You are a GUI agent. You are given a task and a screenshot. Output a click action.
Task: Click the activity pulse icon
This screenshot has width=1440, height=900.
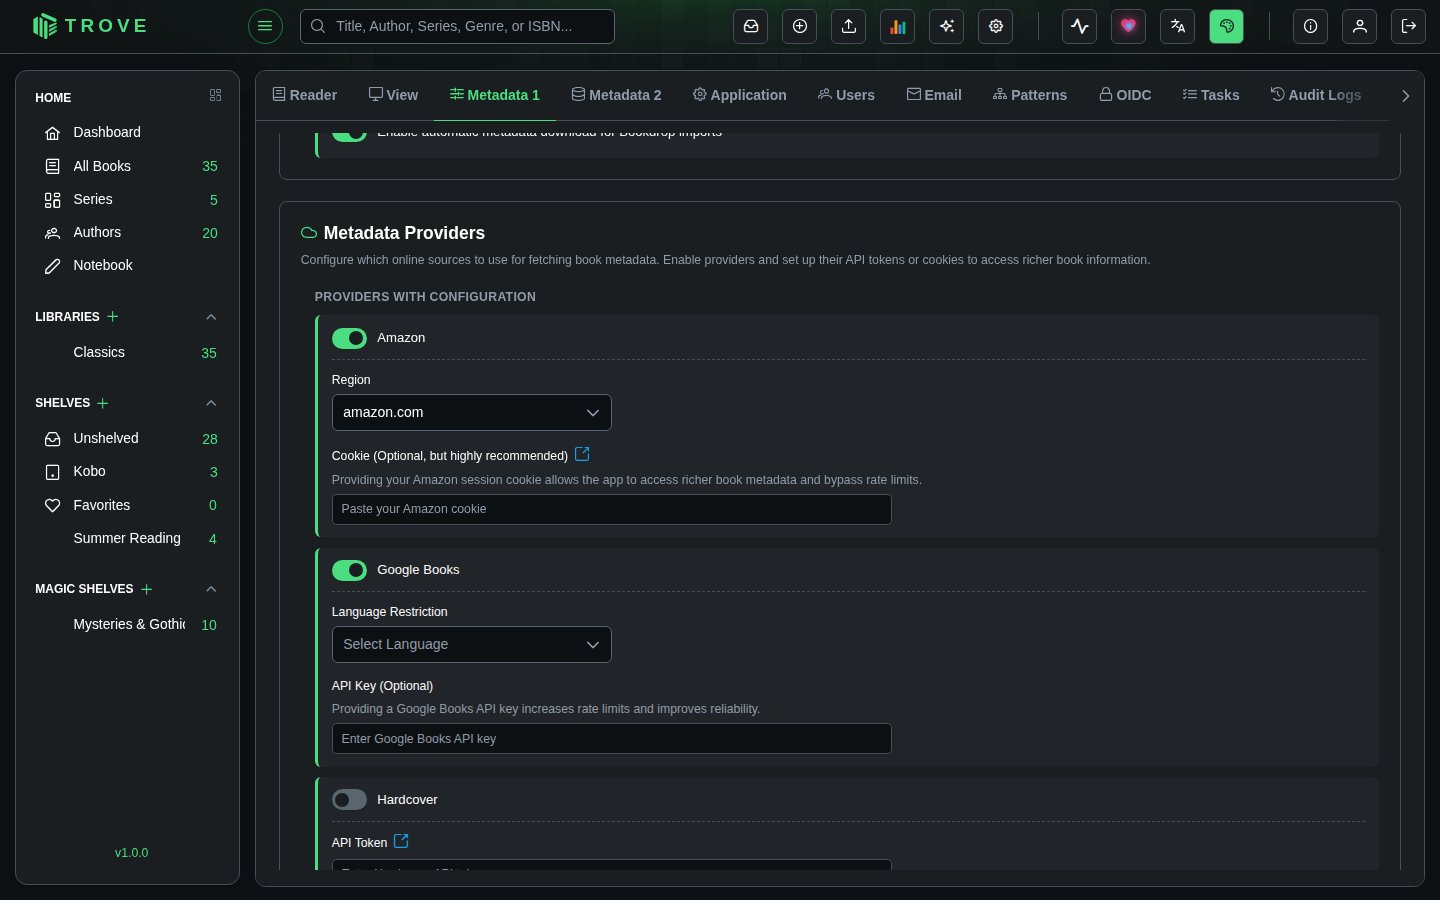pos(1080,26)
